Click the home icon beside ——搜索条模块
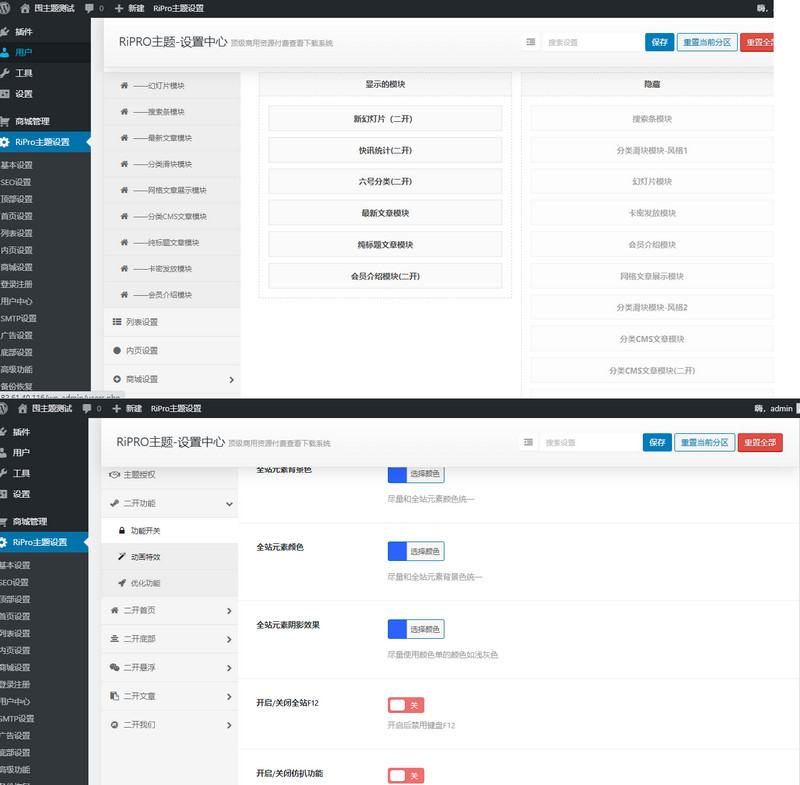Screen dimensions: 800x785 pyautogui.click(x=124, y=111)
